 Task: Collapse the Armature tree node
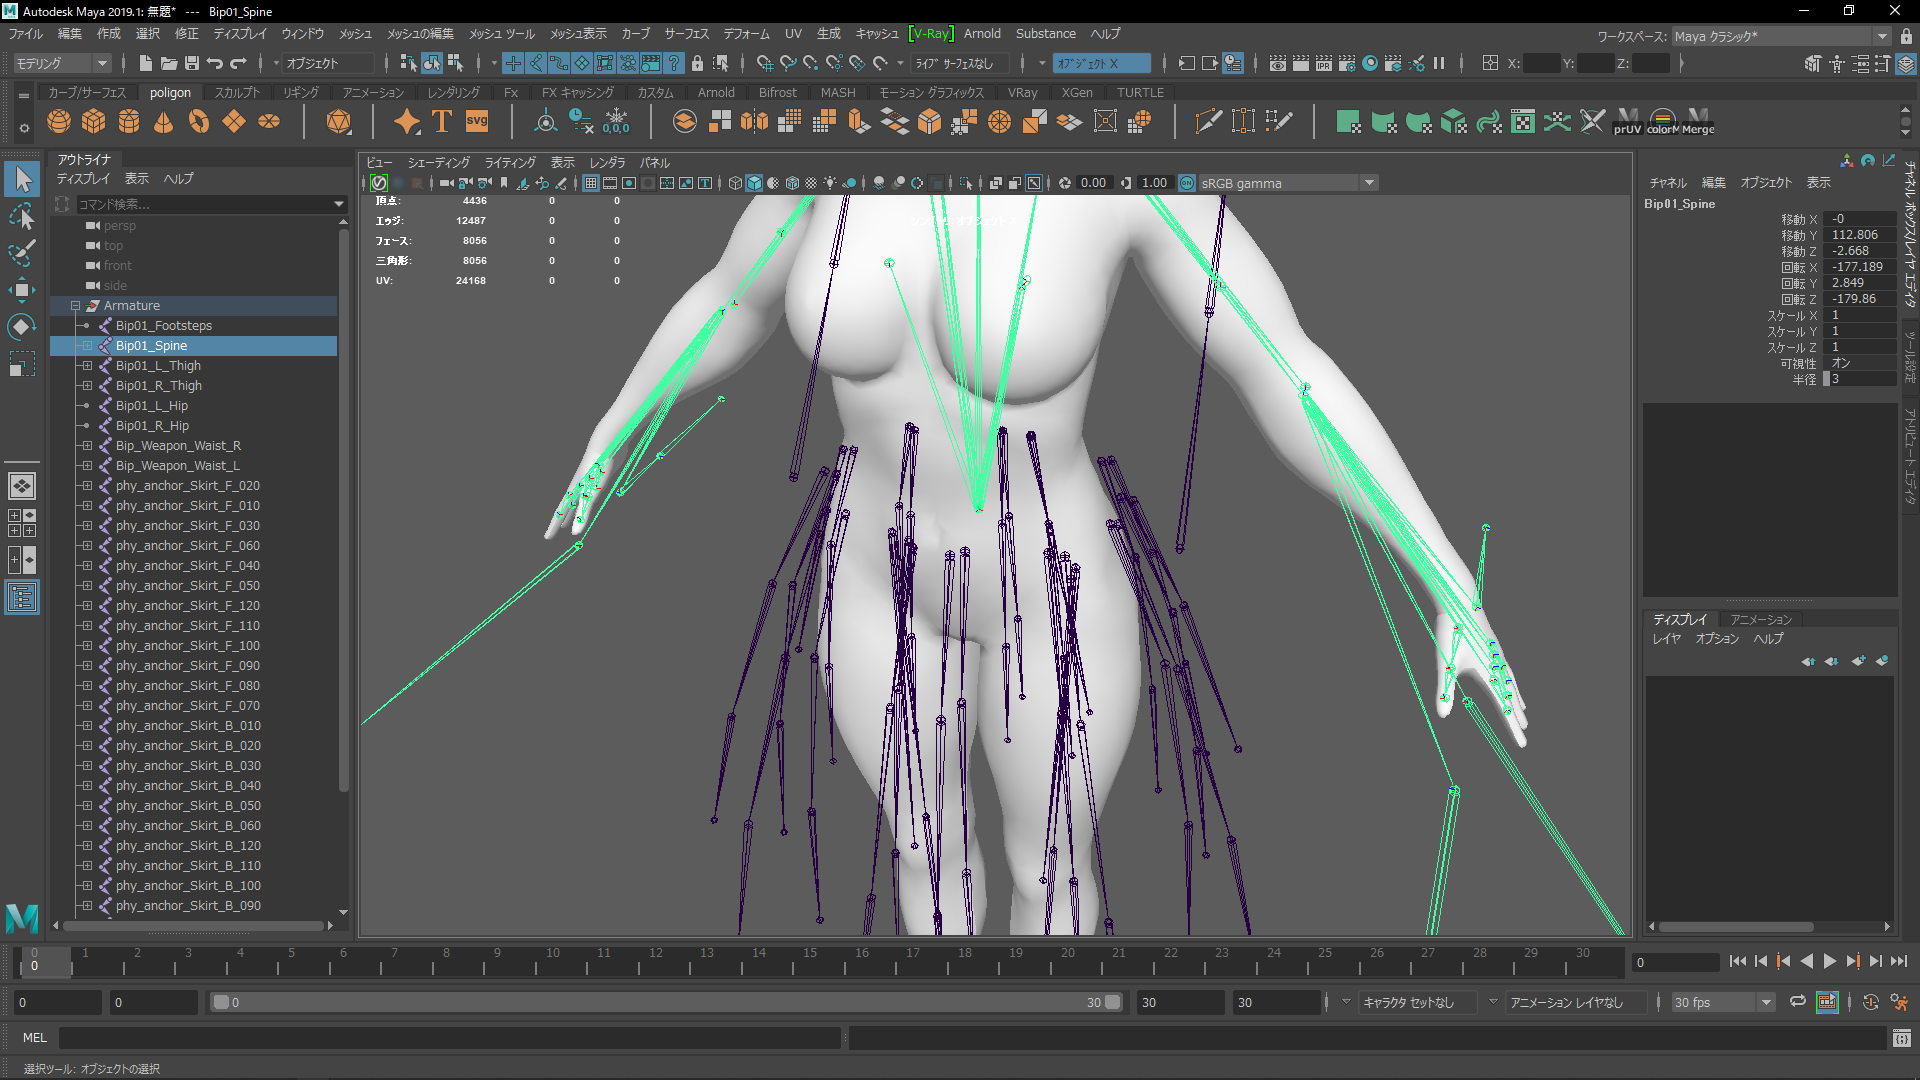(x=75, y=306)
